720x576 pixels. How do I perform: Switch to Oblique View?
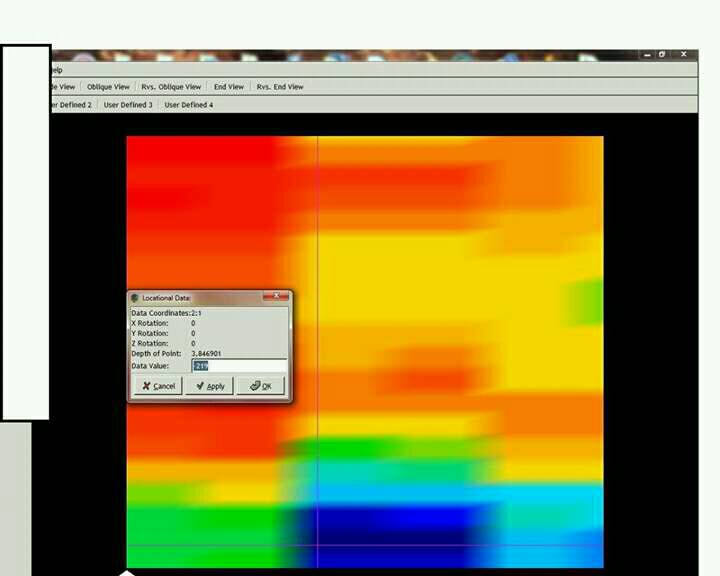[108, 87]
